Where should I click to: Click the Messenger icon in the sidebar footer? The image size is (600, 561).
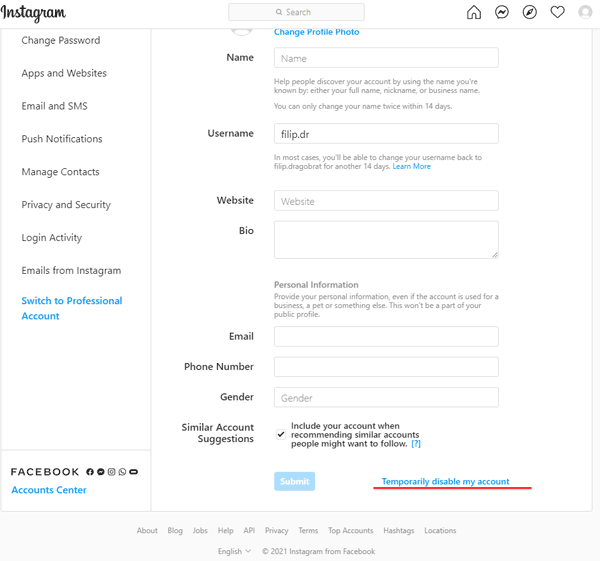(101, 472)
